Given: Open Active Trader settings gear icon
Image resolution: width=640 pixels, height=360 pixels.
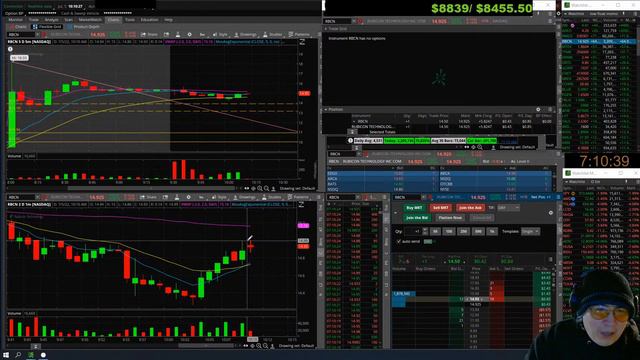Looking at the screenshot, I should pyautogui.click(x=551, y=213).
